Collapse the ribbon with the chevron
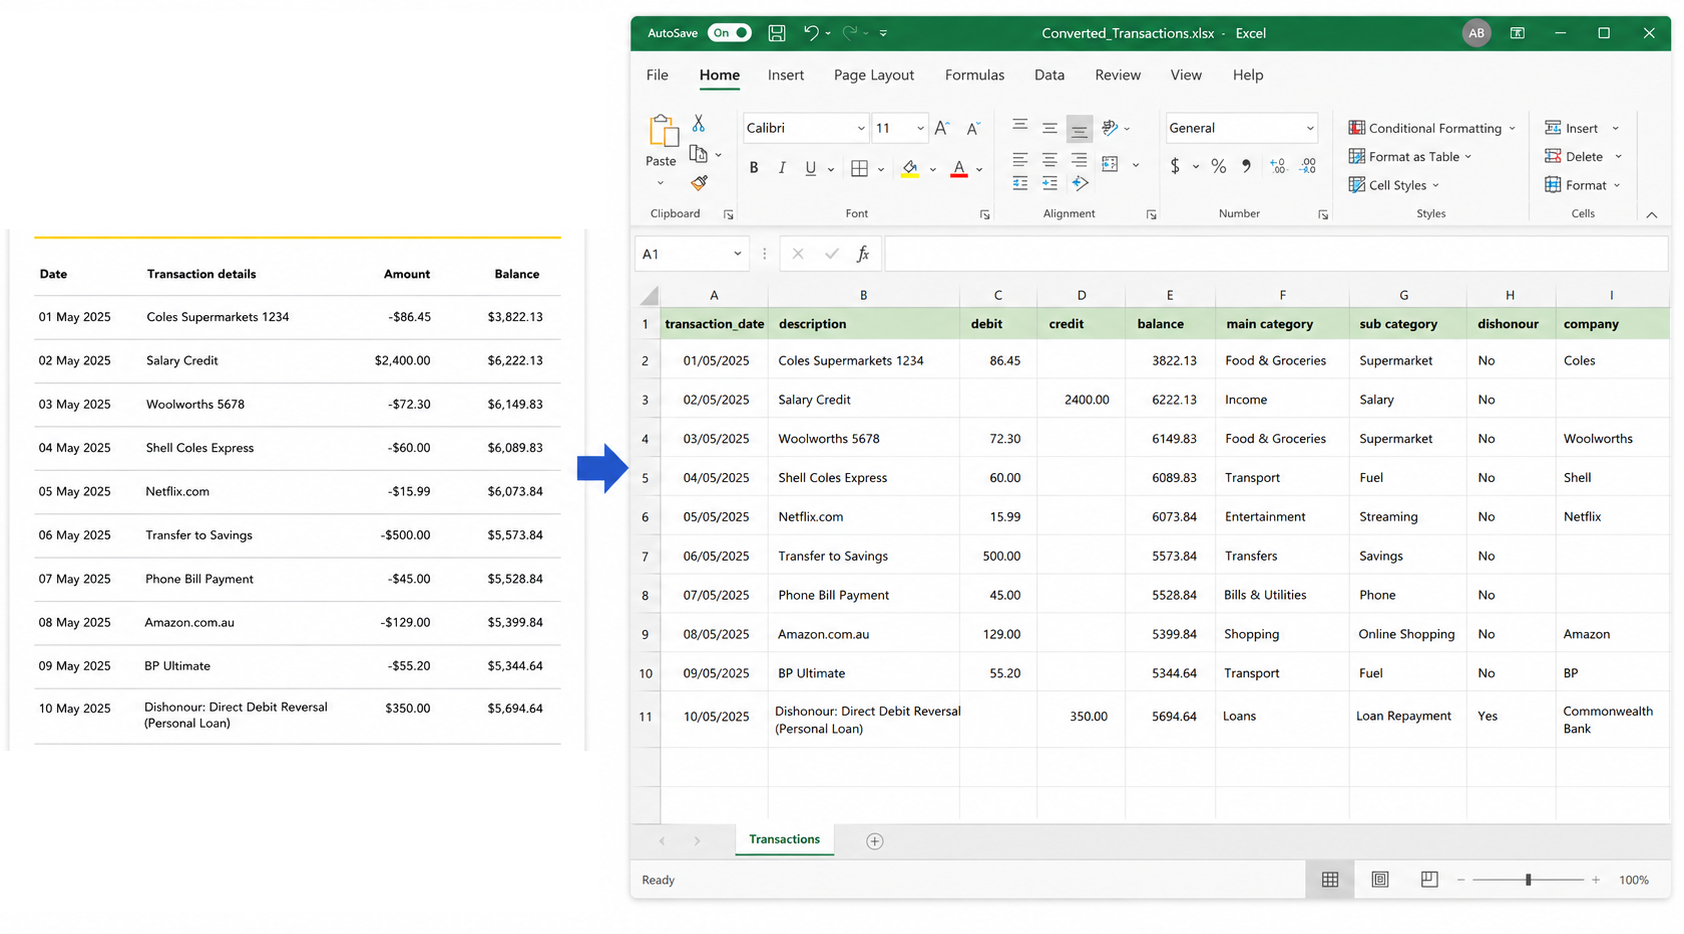Image resolution: width=1684 pixels, height=934 pixels. [1652, 215]
